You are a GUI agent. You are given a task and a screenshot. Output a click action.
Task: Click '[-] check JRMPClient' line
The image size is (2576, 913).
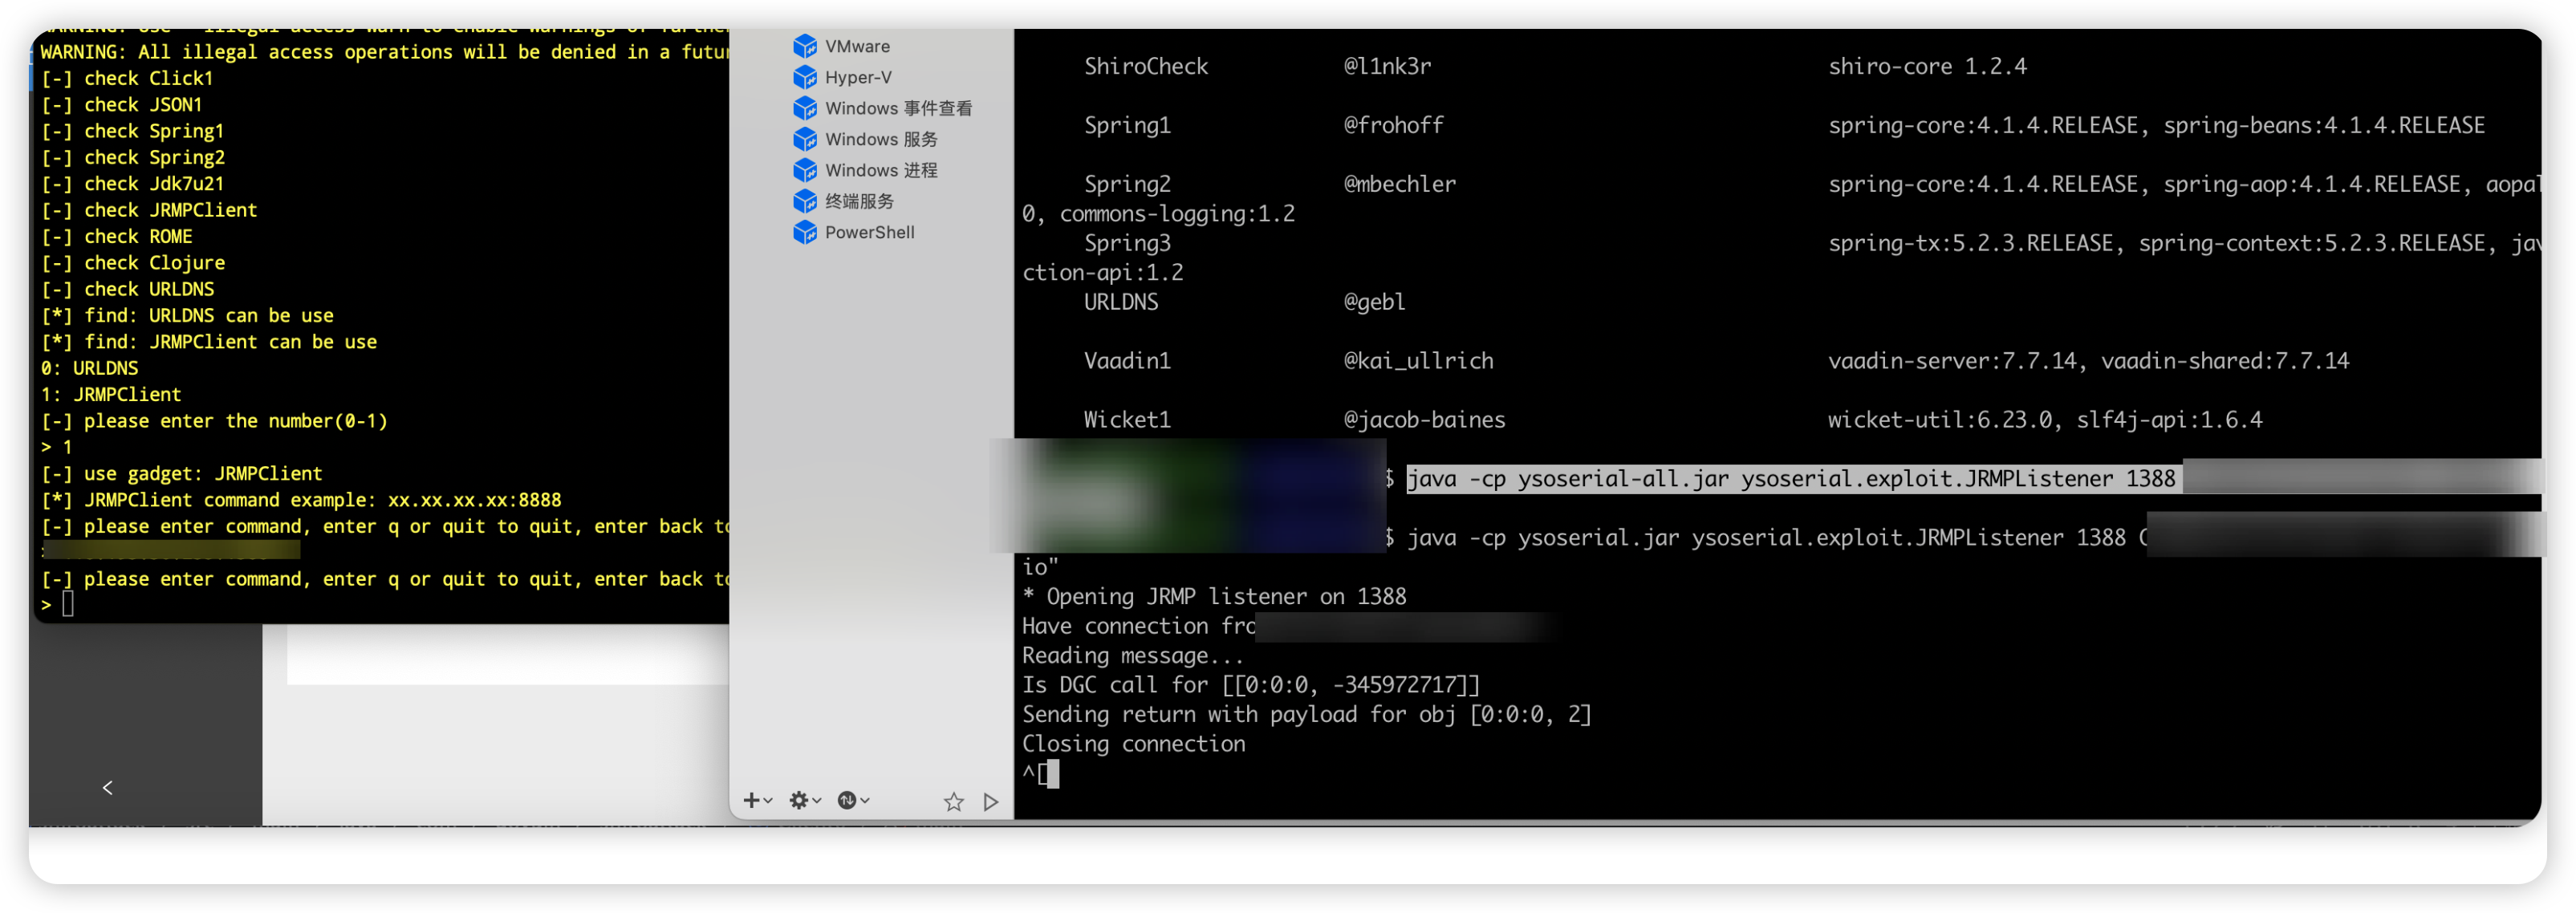(x=149, y=210)
